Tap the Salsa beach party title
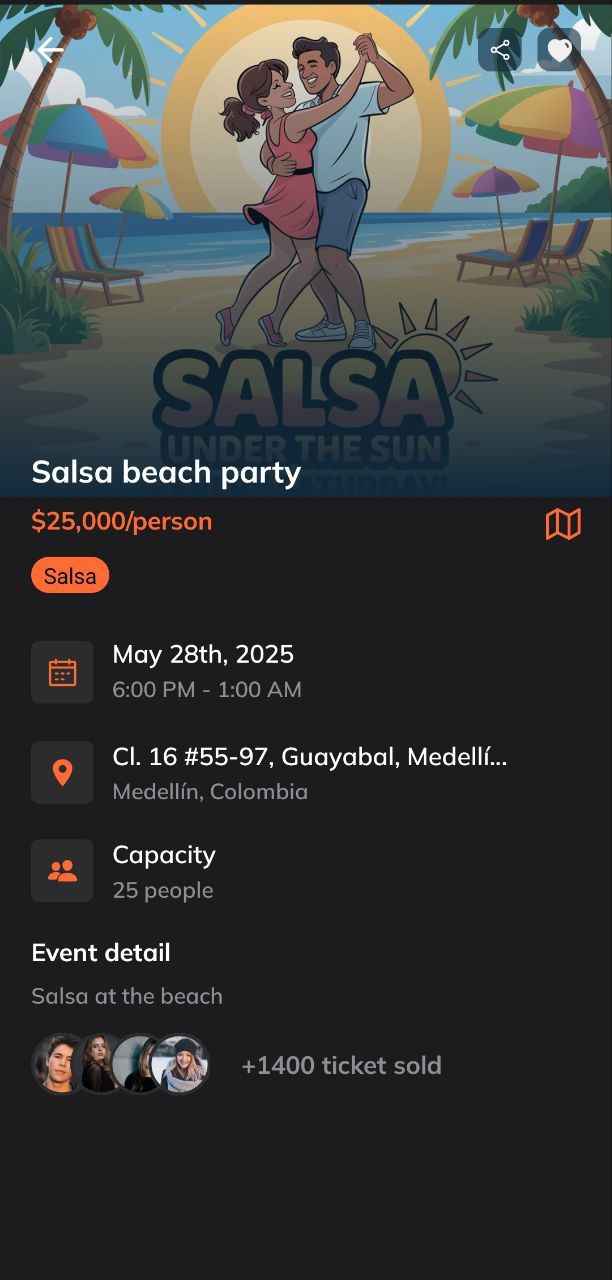Image resolution: width=612 pixels, height=1280 pixels. click(x=166, y=472)
